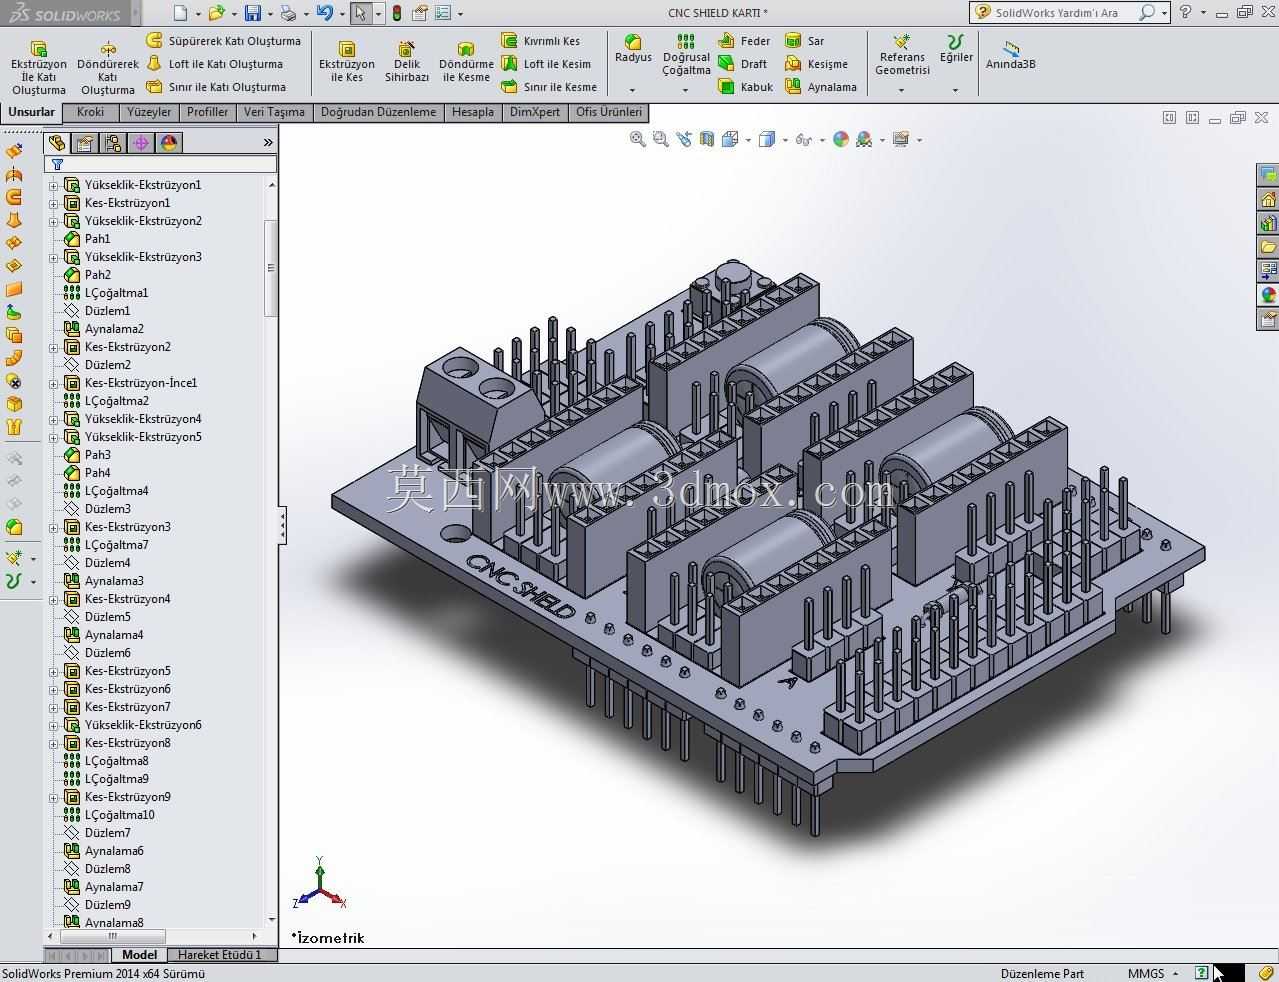
Task: Expand the Kes-Ekstrüzyon1 feature node
Action: pos(54,203)
